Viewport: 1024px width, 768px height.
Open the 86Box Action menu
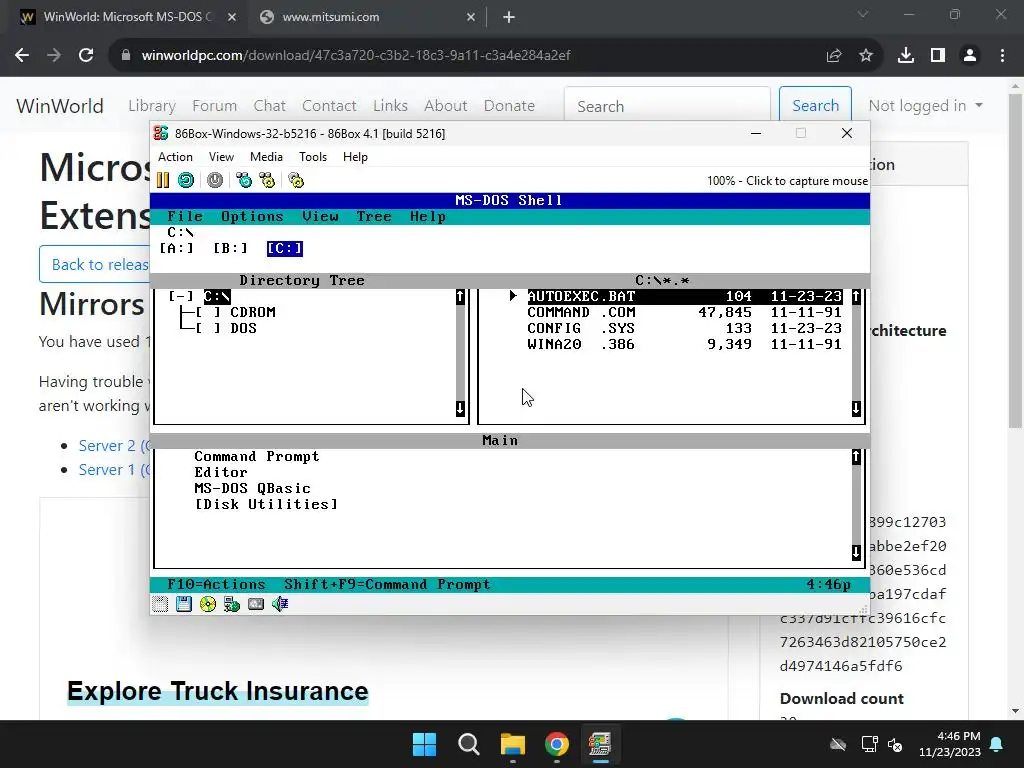tap(175, 157)
